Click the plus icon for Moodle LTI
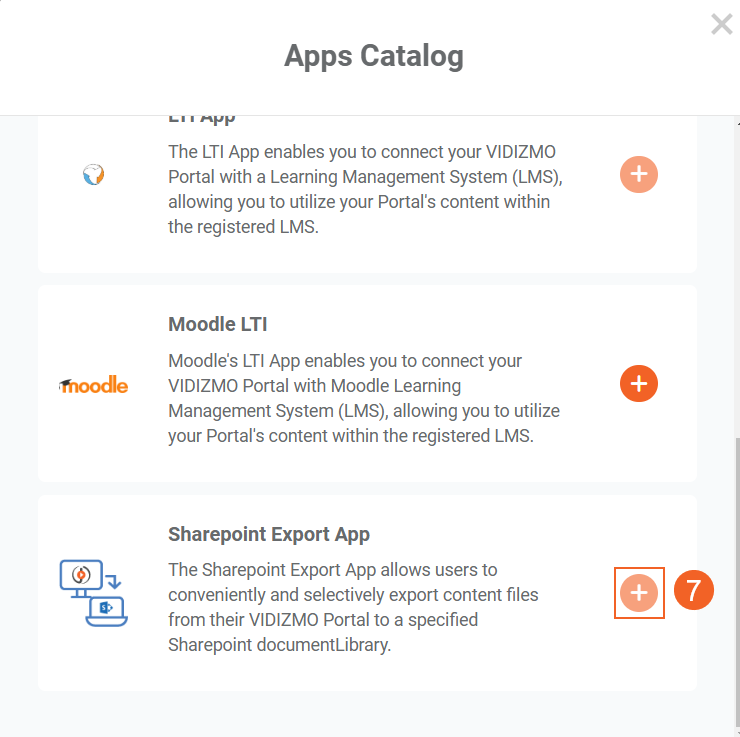Image resolution: width=740 pixels, height=737 pixels. click(x=639, y=383)
